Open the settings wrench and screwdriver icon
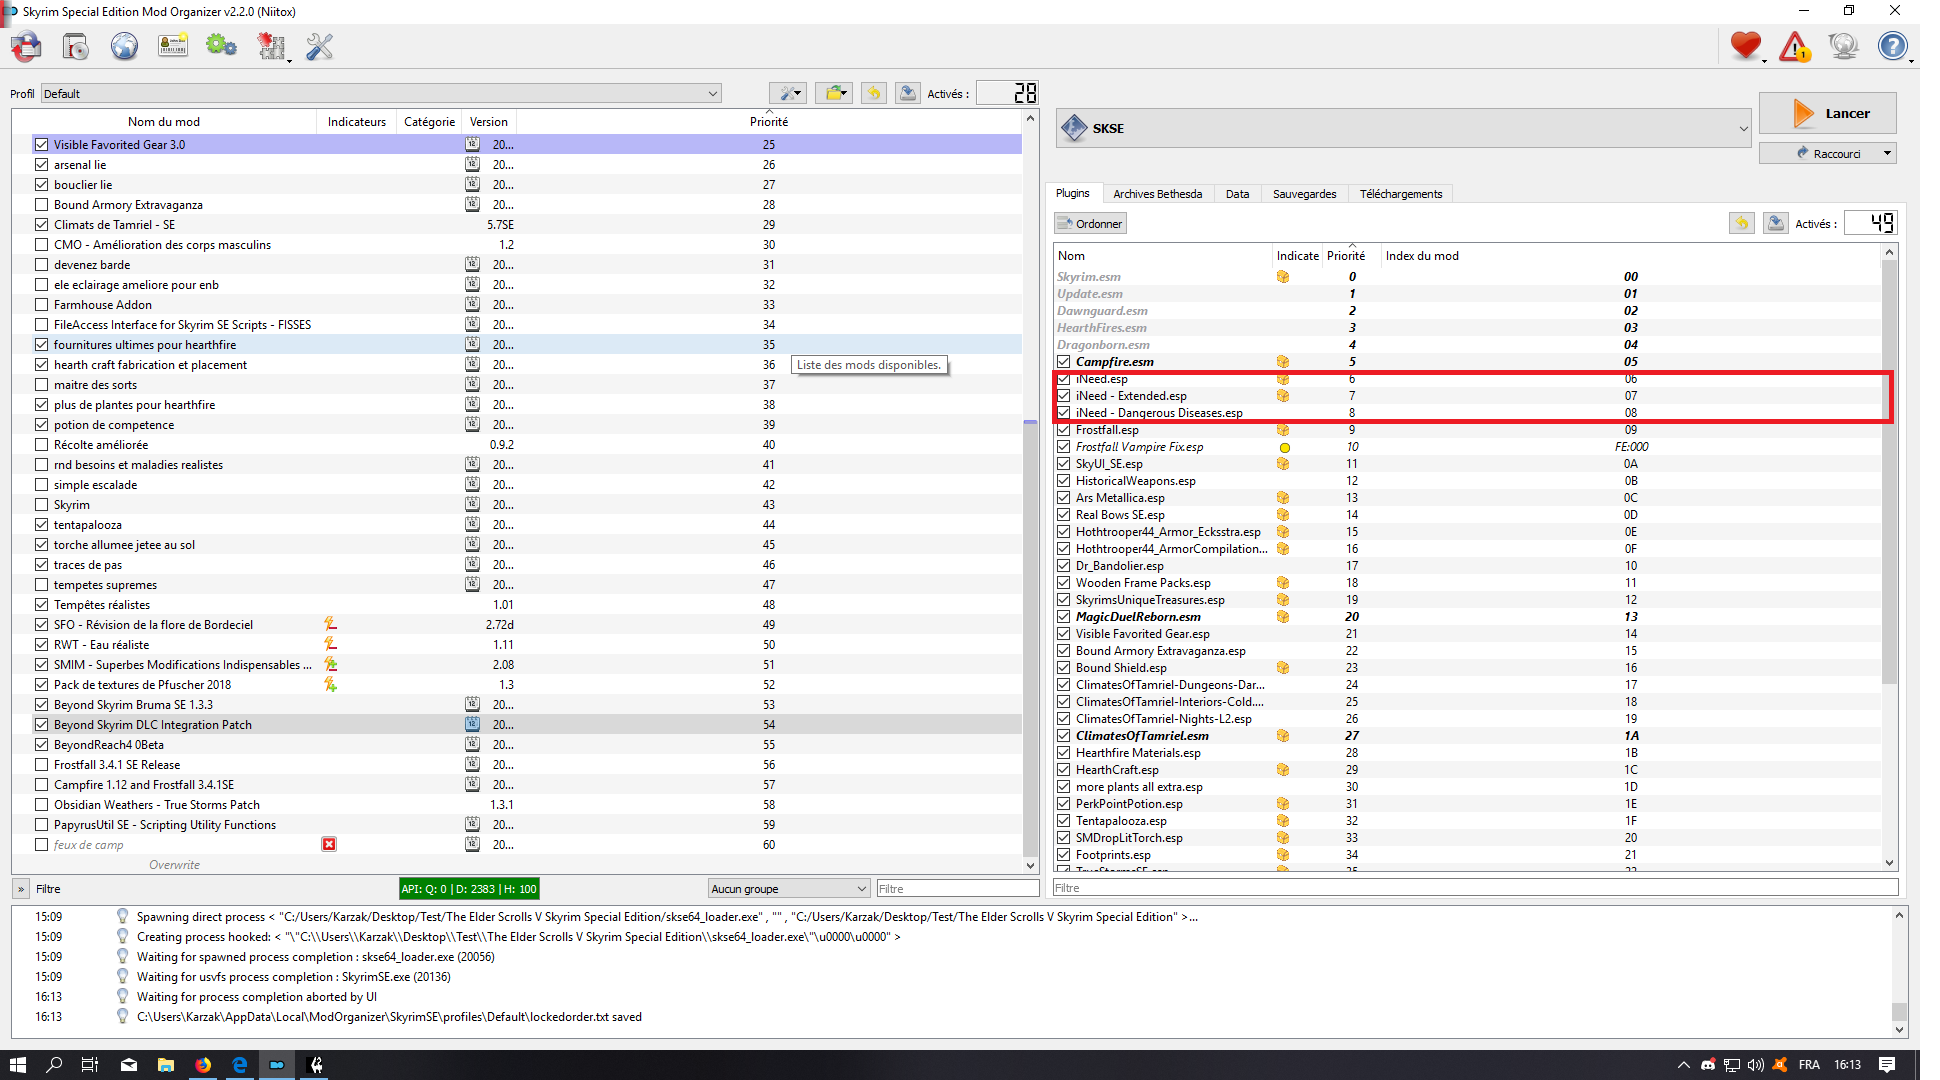The width and height of the screenshot is (1940, 1080). click(x=319, y=46)
